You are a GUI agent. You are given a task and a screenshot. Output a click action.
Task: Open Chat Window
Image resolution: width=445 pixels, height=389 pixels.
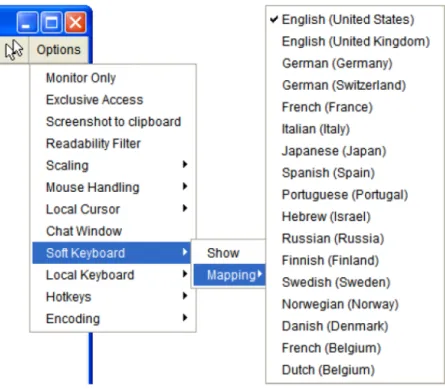[x=113, y=231]
